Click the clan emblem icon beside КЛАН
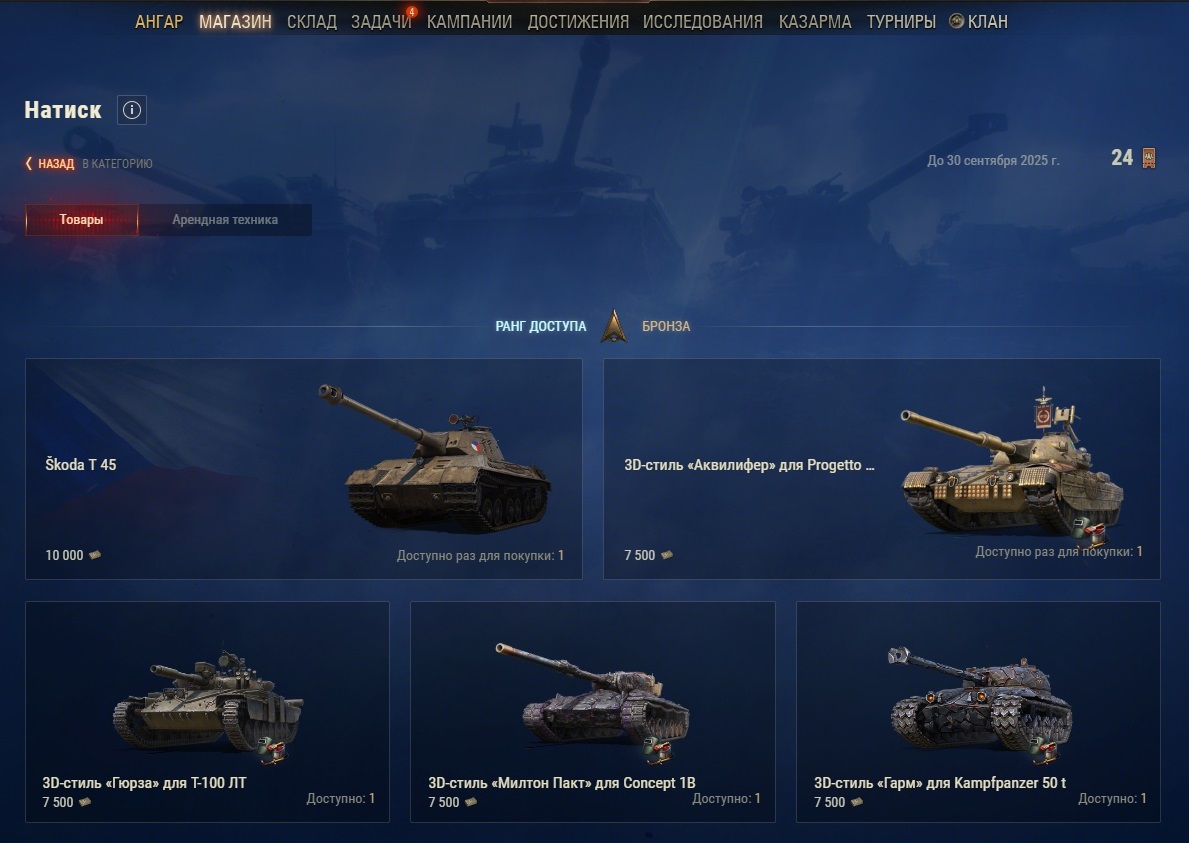Viewport: 1189px width, 843px height. click(956, 21)
